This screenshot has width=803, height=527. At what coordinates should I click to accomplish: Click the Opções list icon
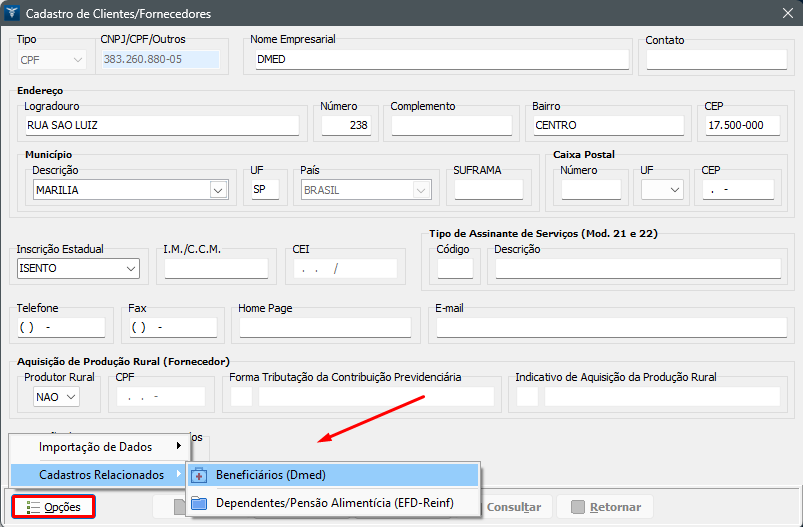pyautogui.click(x=33, y=508)
